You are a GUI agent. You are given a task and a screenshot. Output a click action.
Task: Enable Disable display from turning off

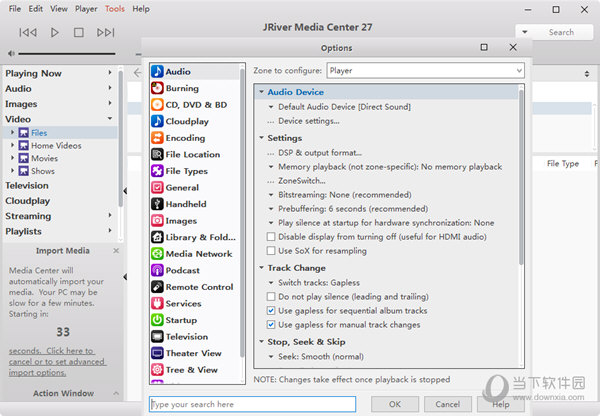click(271, 237)
